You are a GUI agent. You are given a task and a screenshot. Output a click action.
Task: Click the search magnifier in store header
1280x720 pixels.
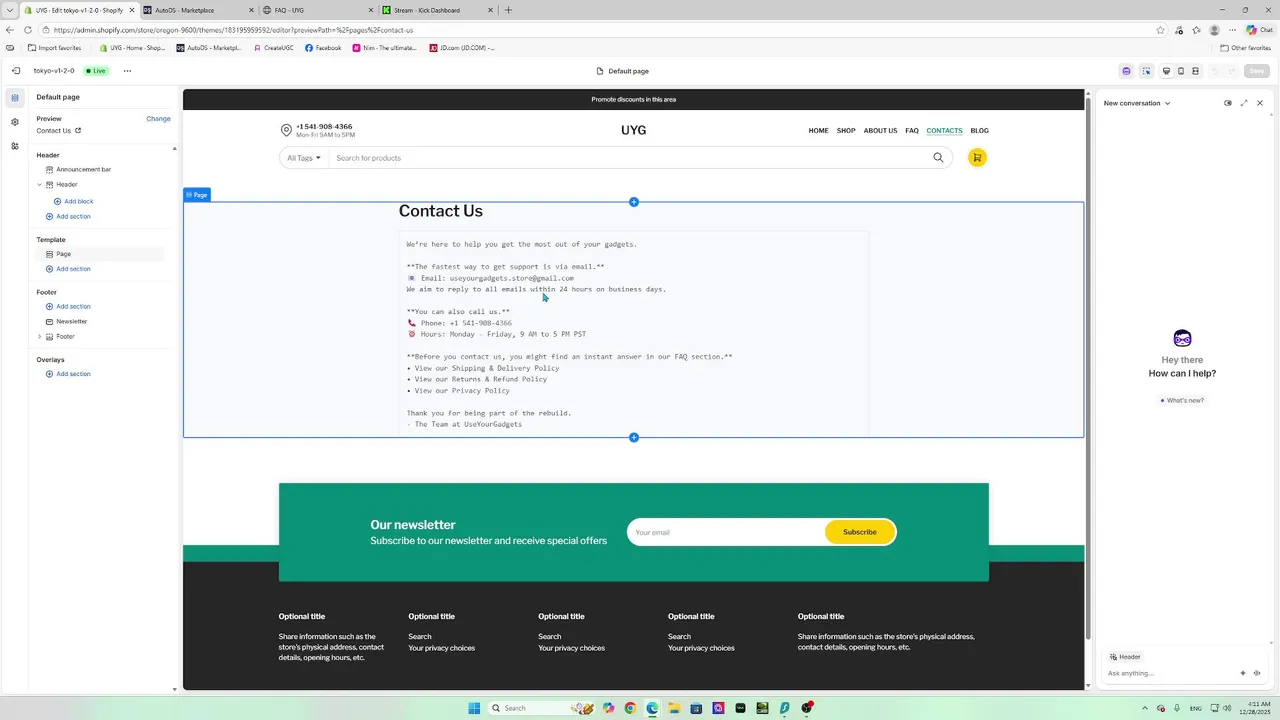point(938,157)
